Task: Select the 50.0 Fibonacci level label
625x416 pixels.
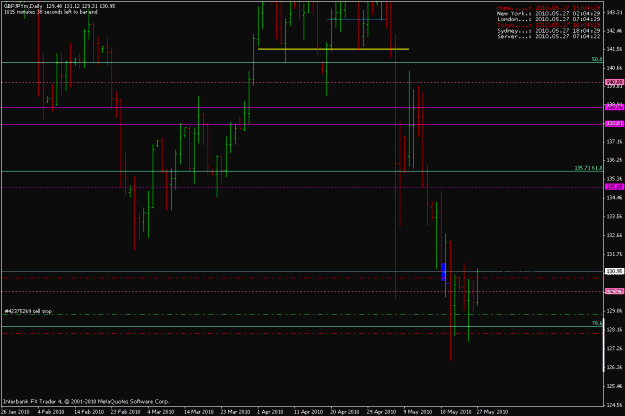Action: coord(597,59)
